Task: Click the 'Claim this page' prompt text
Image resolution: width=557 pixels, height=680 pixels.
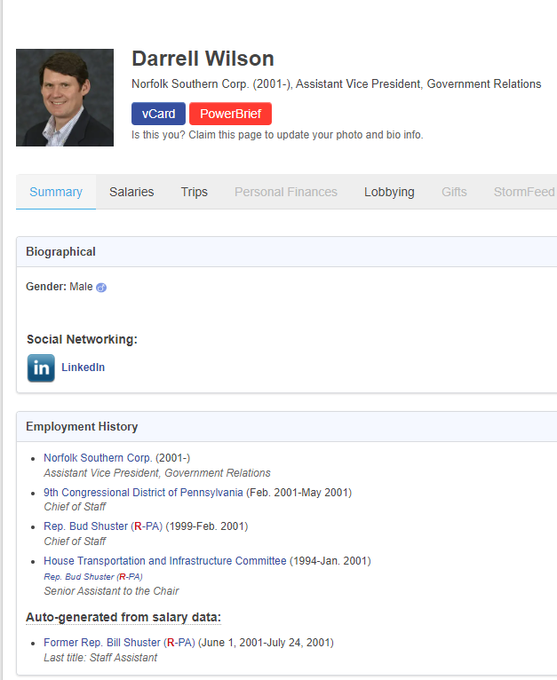Action: 277,135
